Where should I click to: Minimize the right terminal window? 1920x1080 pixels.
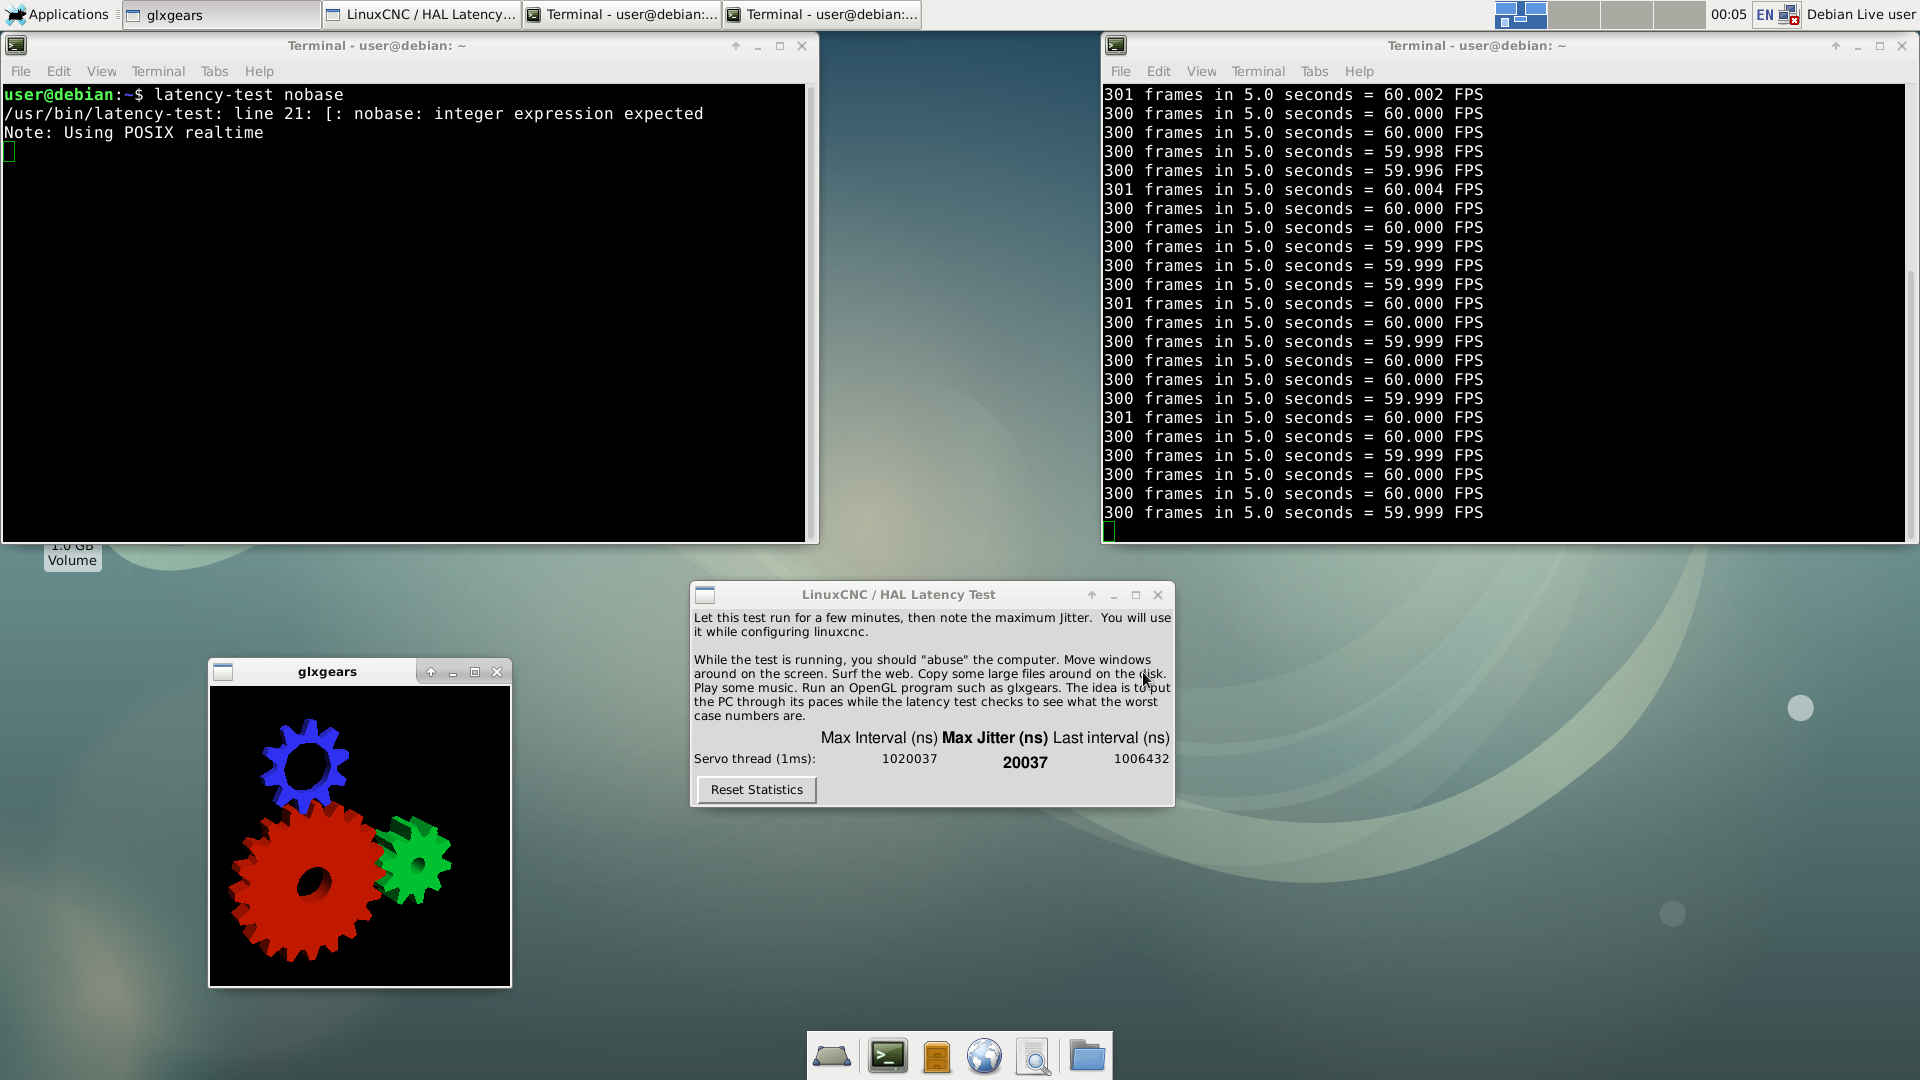click(1858, 46)
